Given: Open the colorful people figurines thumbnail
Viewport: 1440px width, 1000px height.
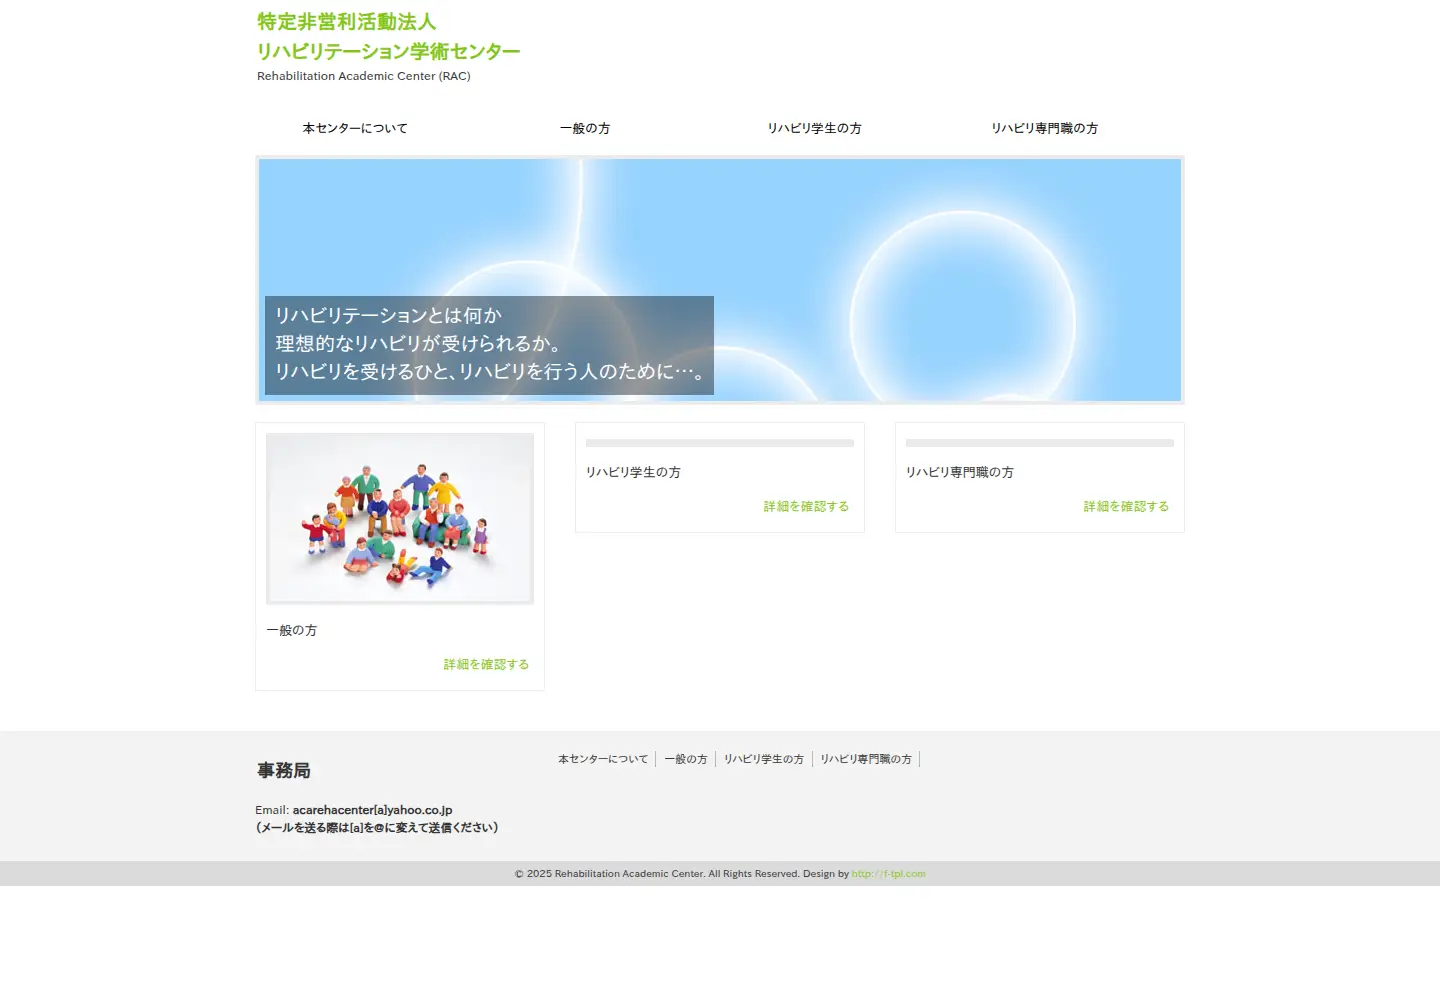Looking at the screenshot, I should coord(400,518).
